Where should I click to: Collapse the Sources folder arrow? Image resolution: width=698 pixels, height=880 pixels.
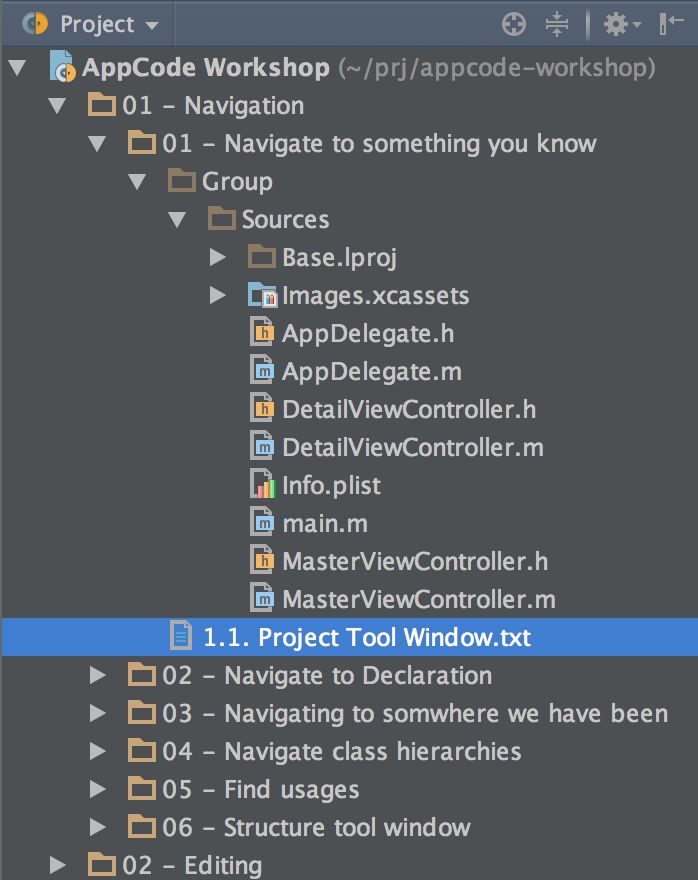[177, 219]
